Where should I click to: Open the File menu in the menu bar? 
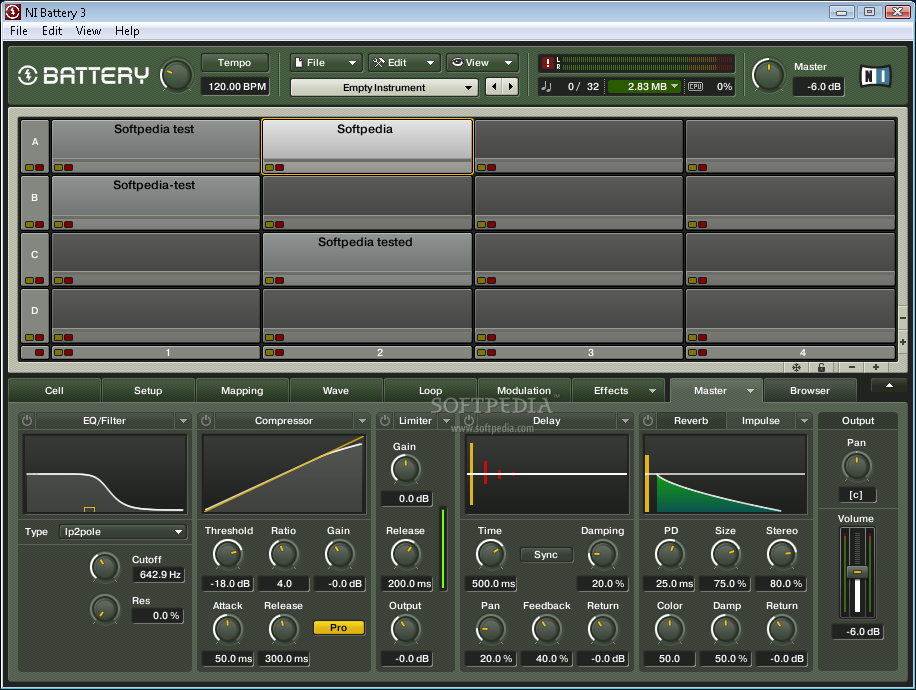pos(19,31)
